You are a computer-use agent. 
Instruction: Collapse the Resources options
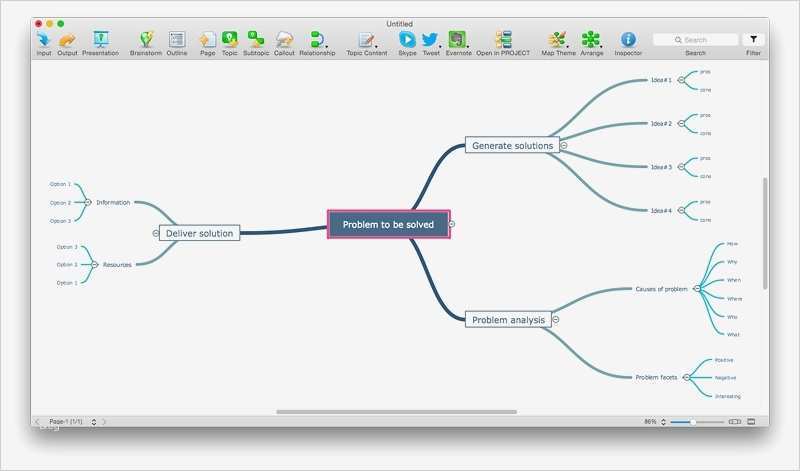pyautogui.click(x=94, y=264)
